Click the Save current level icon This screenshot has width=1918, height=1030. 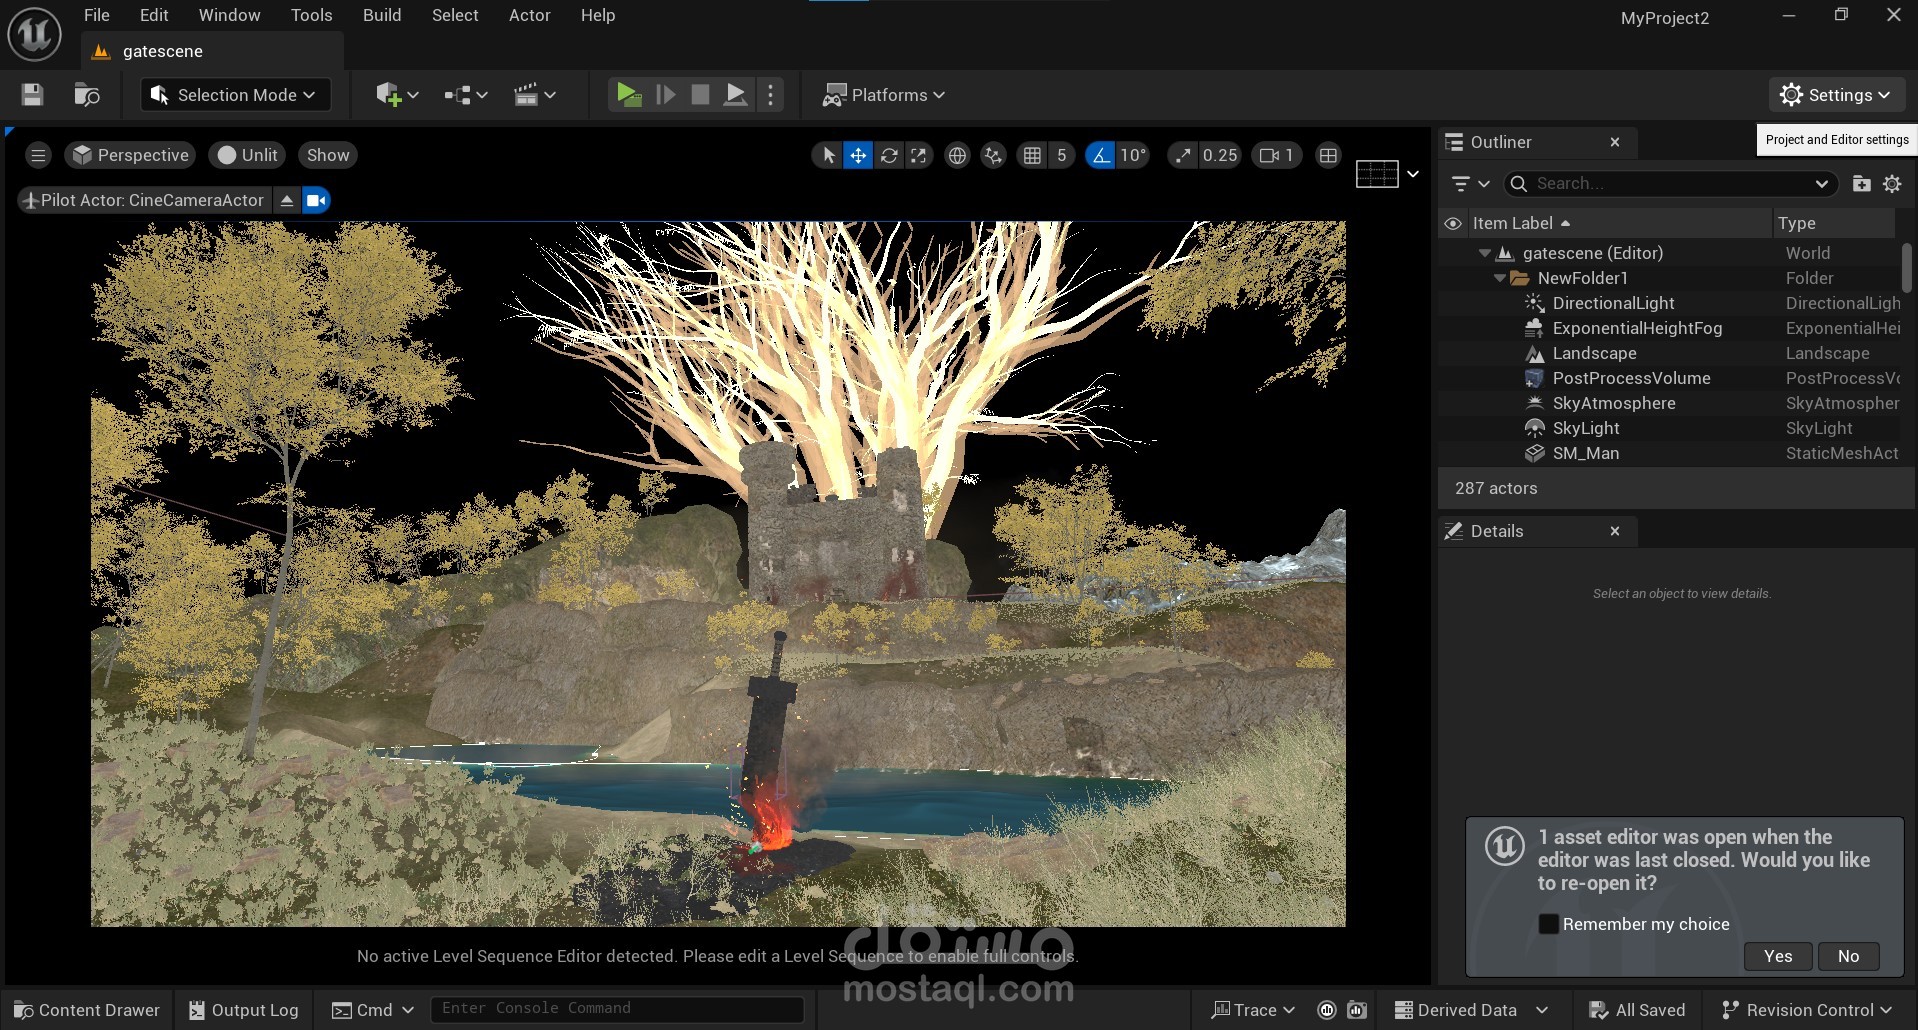coord(32,95)
